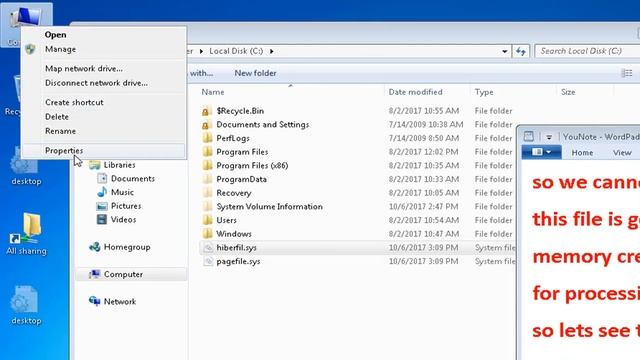Select the Windows folder icon
Image resolution: width=640 pixels, height=360 pixels.
tap(207, 234)
